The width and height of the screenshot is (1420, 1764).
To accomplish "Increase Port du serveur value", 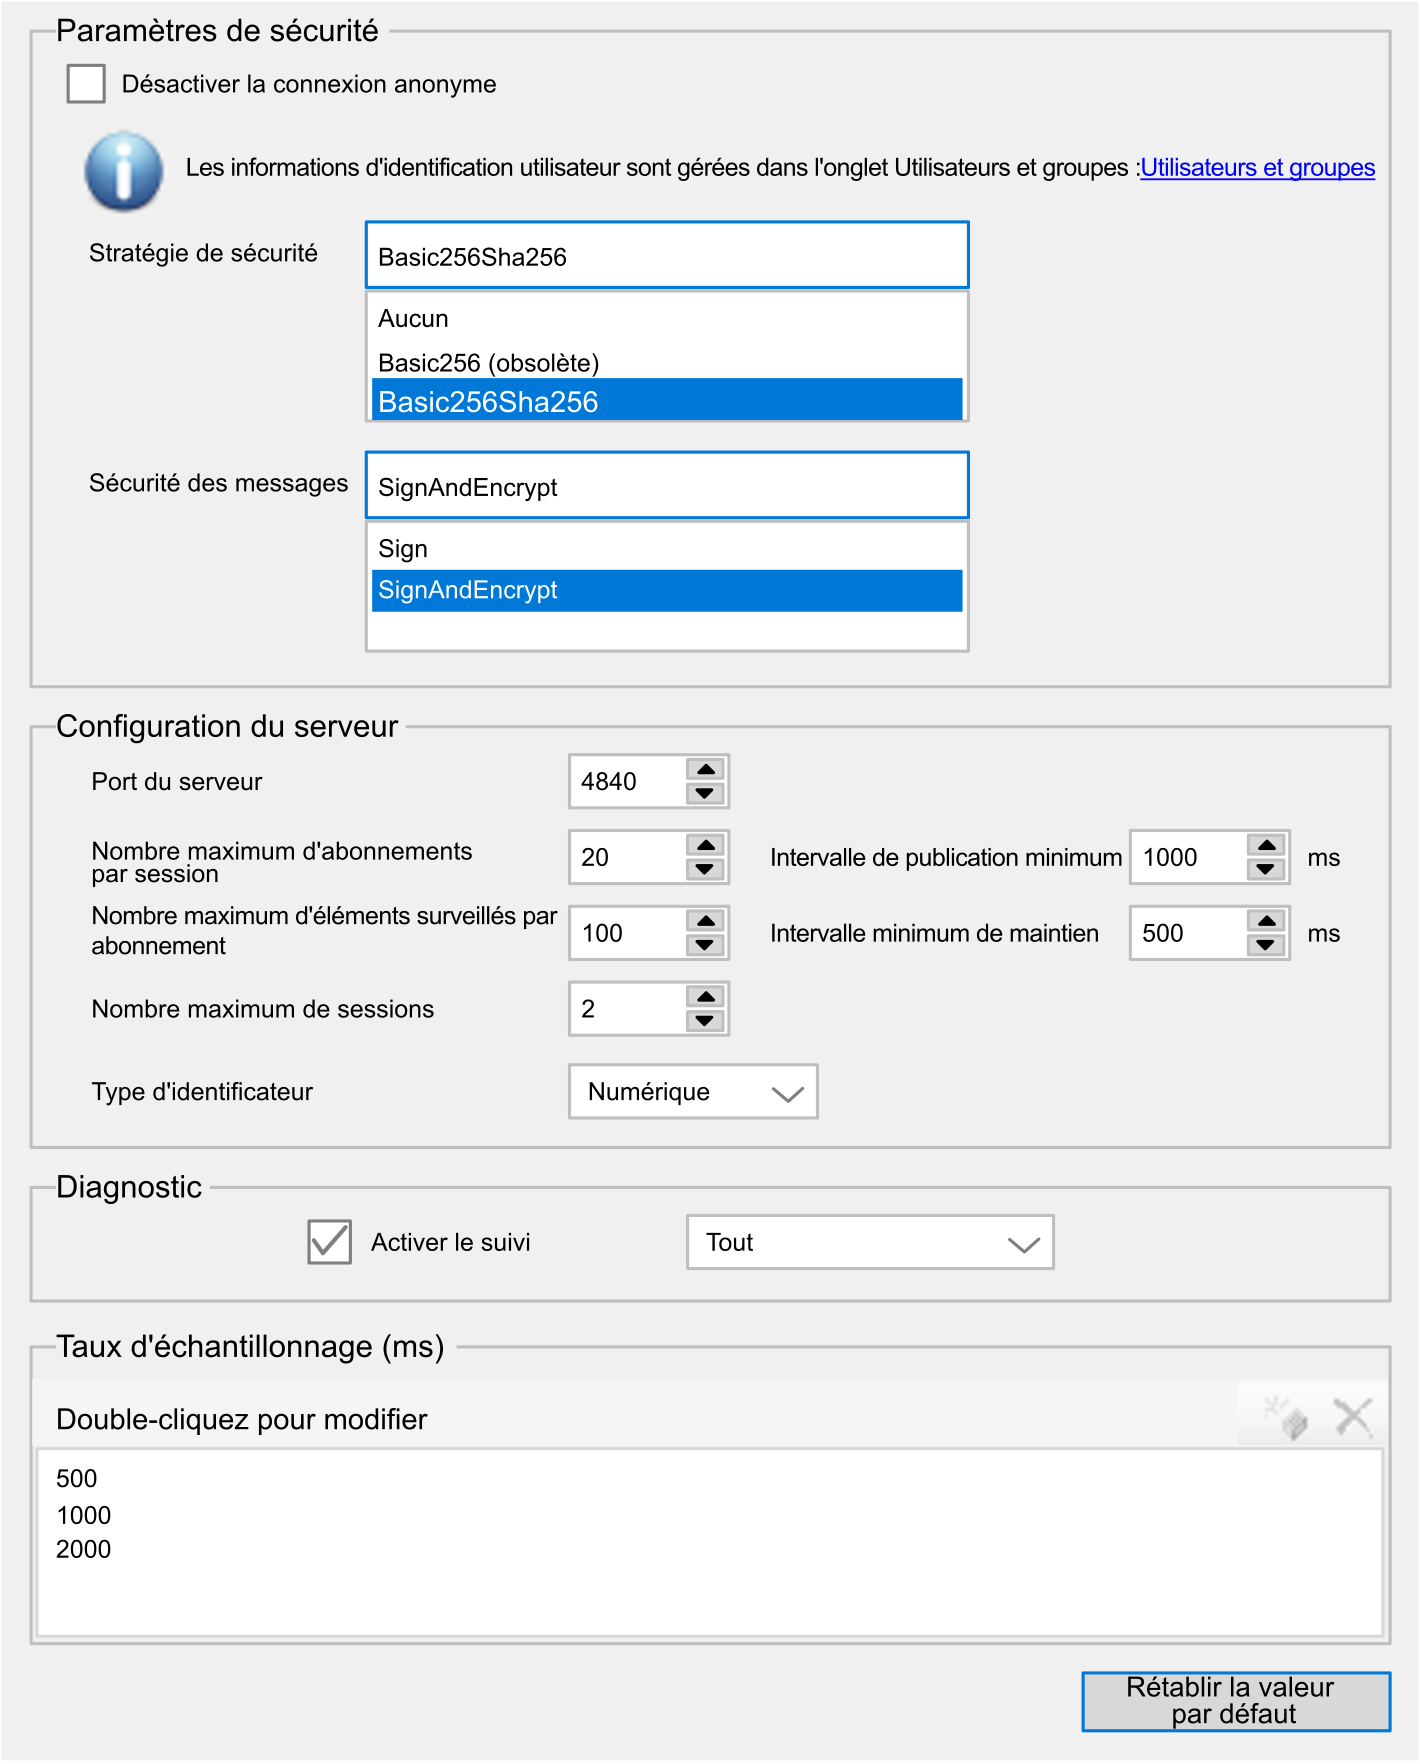I will pyautogui.click(x=706, y=769).
